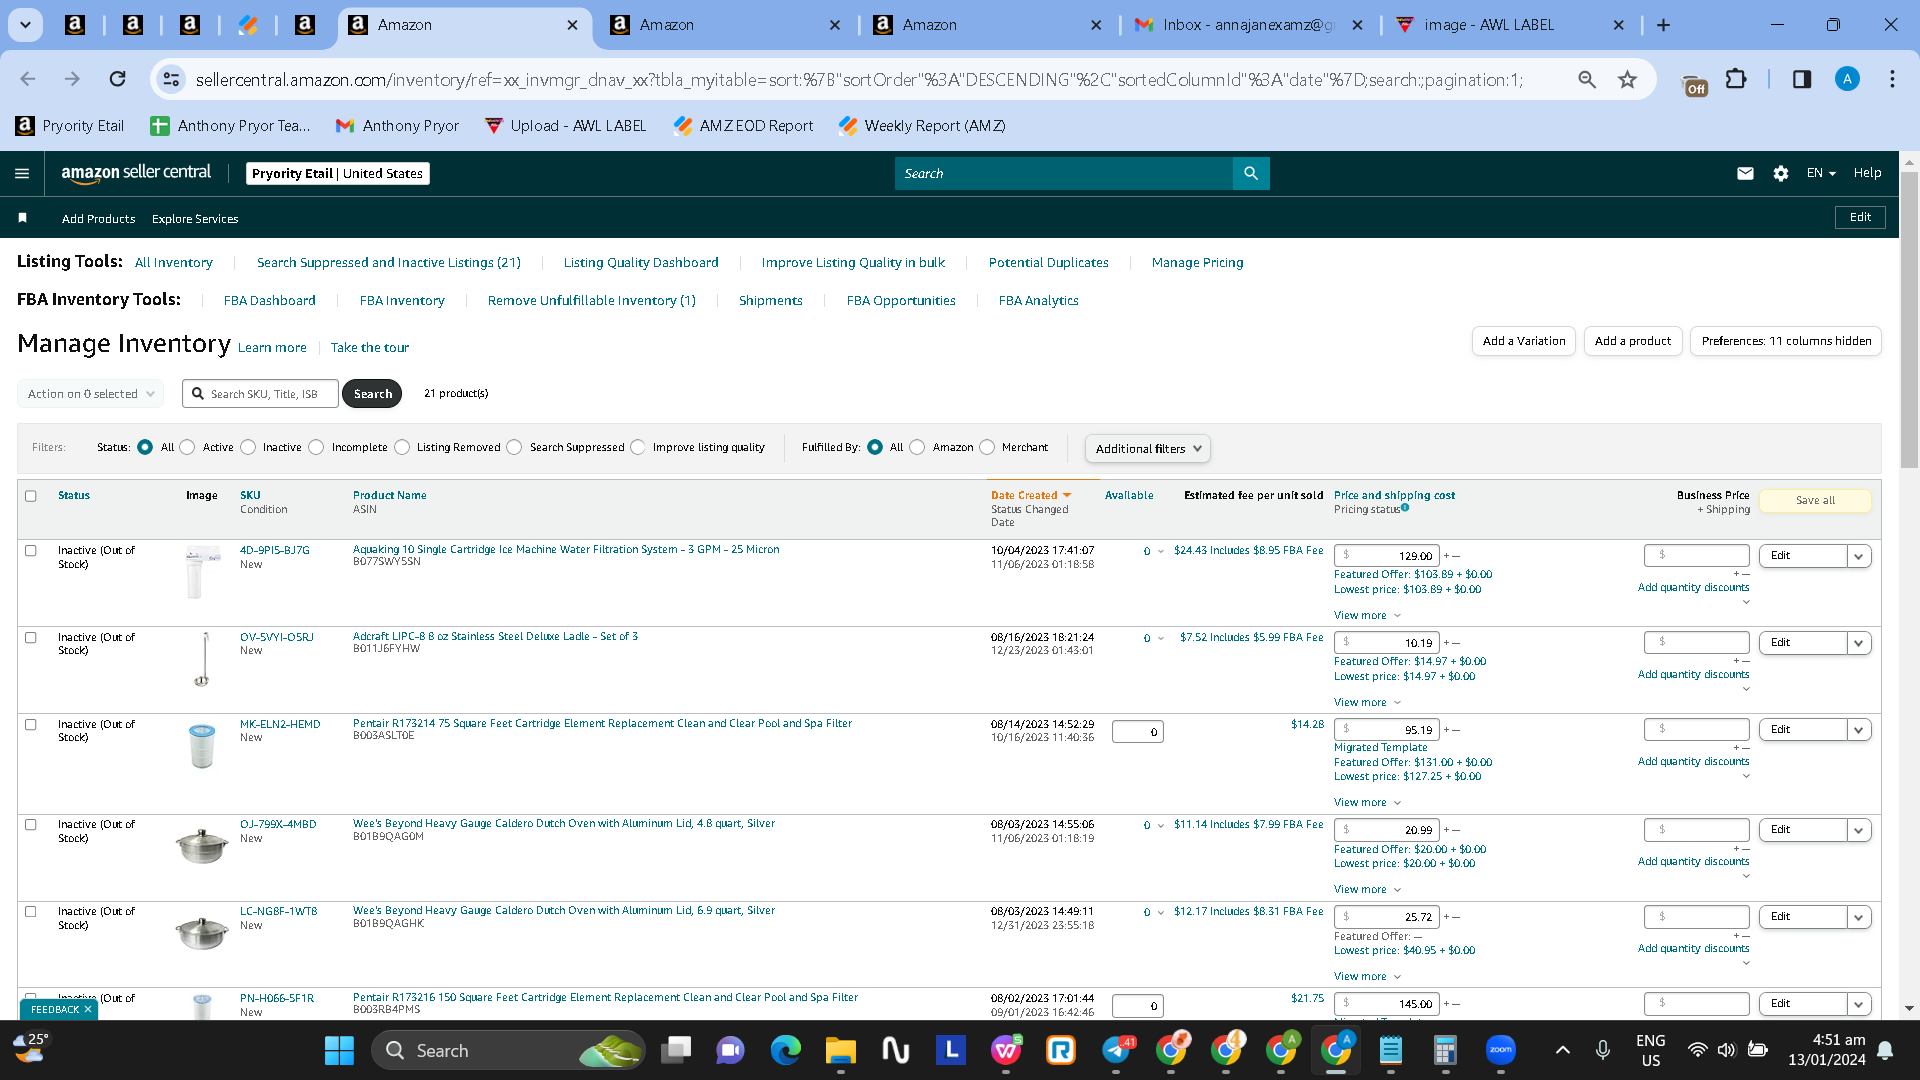
Task: Open AMZ EOD Report bookmark
Action: [x=744, y=126]
